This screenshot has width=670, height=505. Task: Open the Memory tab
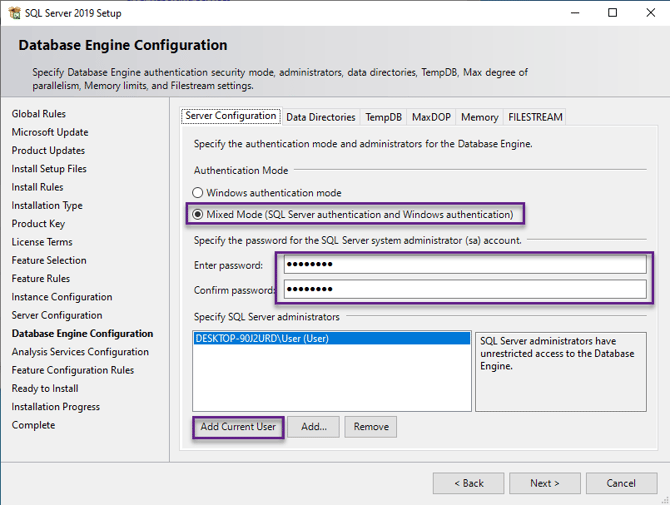point(480,117)
